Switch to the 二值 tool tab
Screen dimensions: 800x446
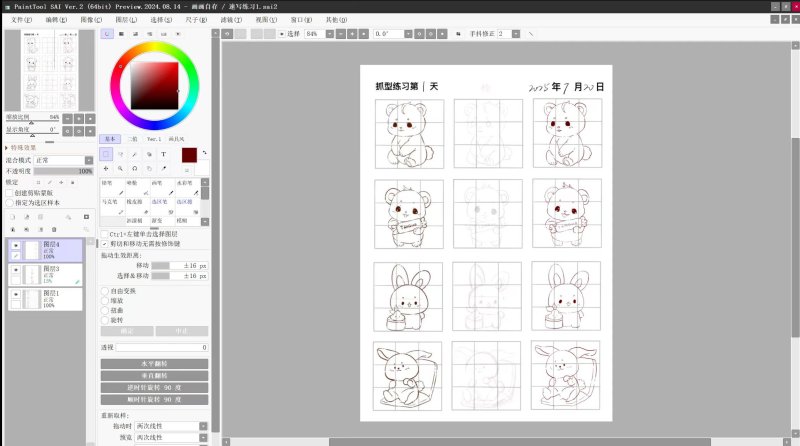[132, 139]
